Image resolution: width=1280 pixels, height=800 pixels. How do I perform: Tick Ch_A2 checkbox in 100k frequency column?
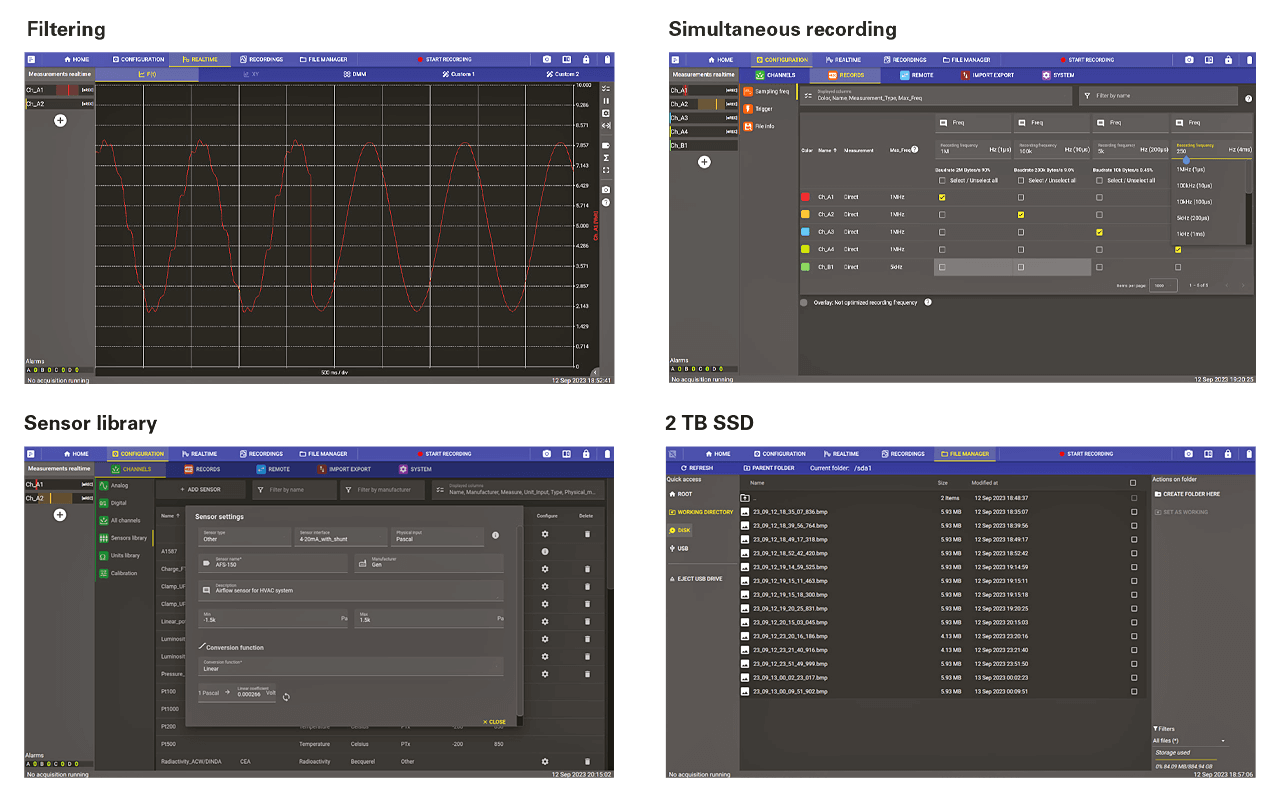1021,215
